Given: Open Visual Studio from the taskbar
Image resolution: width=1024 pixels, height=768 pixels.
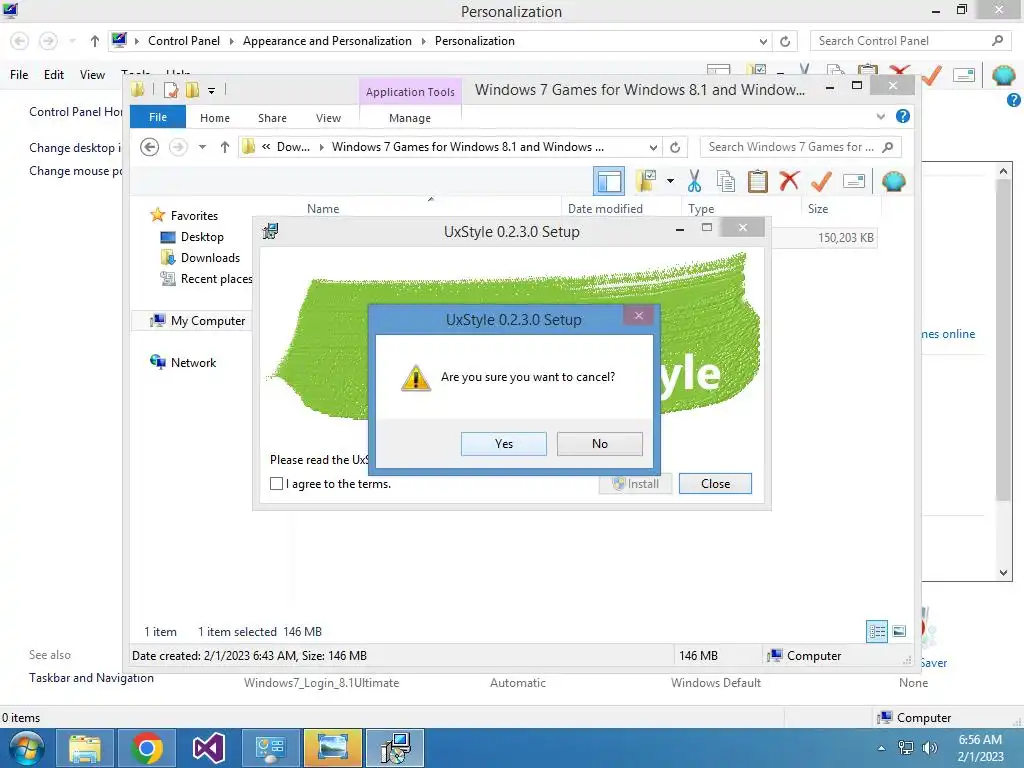Looking at the screenshot, I should click(208, 748).
